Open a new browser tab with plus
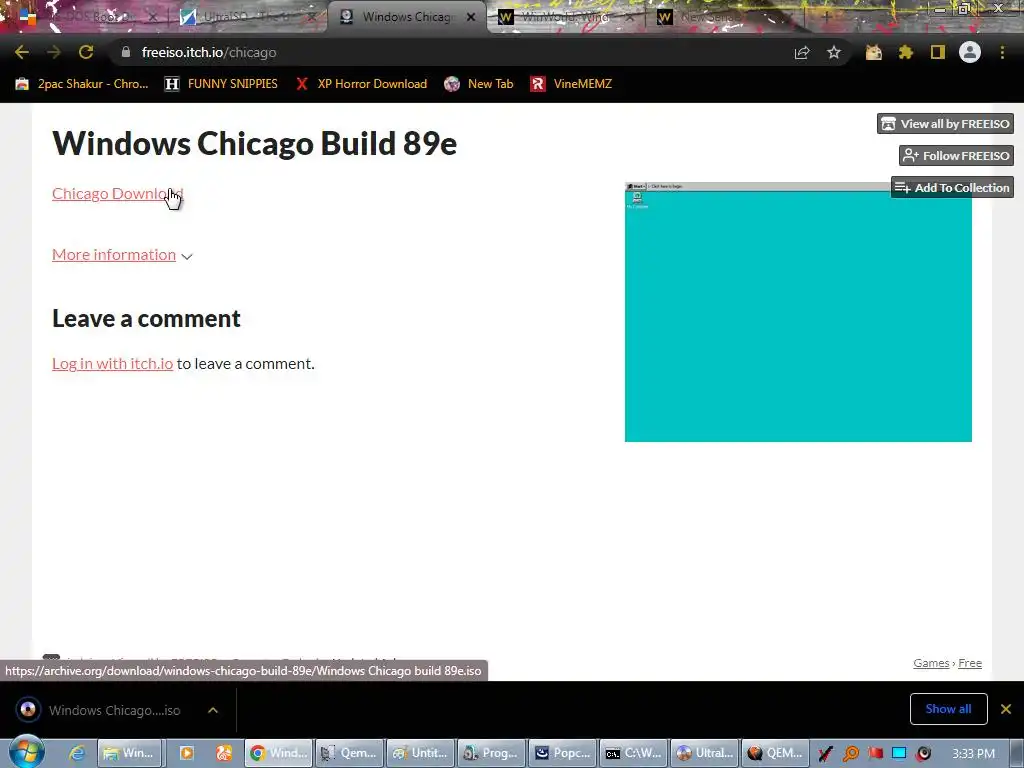This screenshot has height=768, width=1024. pos(825,17)
